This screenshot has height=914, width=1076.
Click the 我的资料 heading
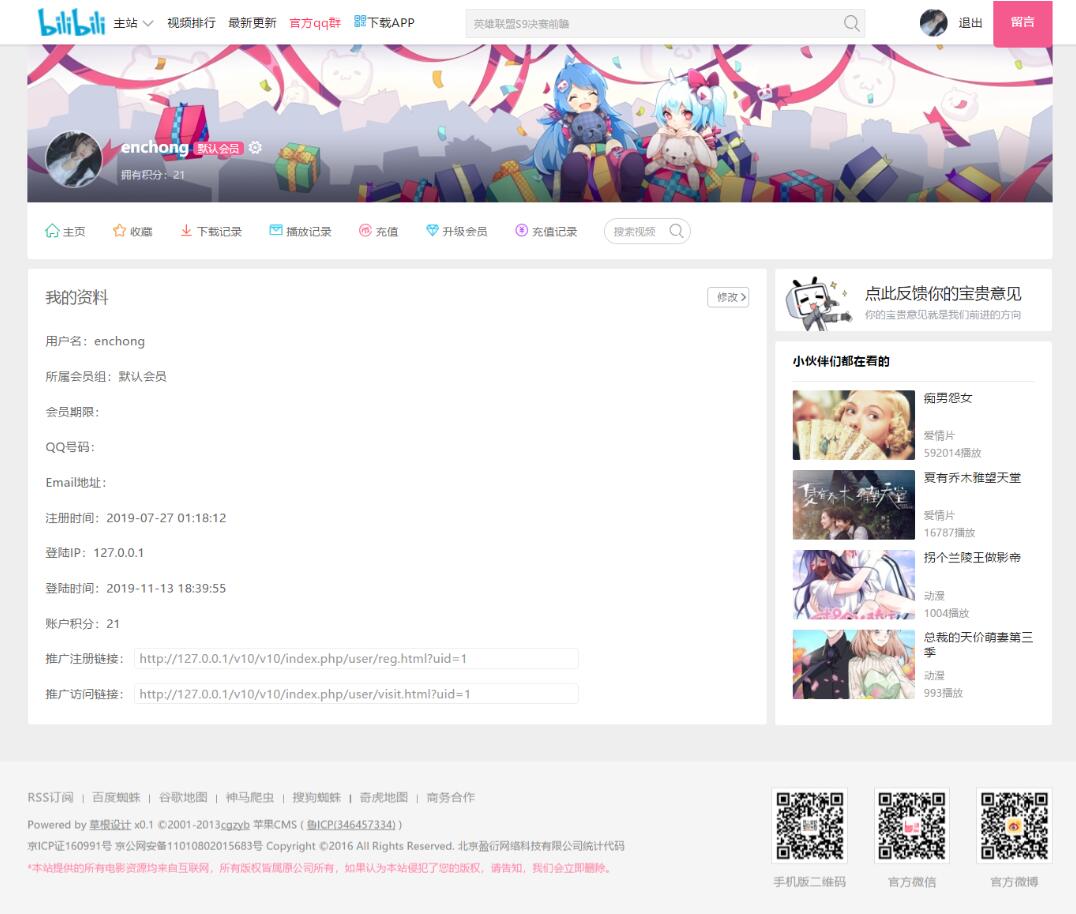77,297
